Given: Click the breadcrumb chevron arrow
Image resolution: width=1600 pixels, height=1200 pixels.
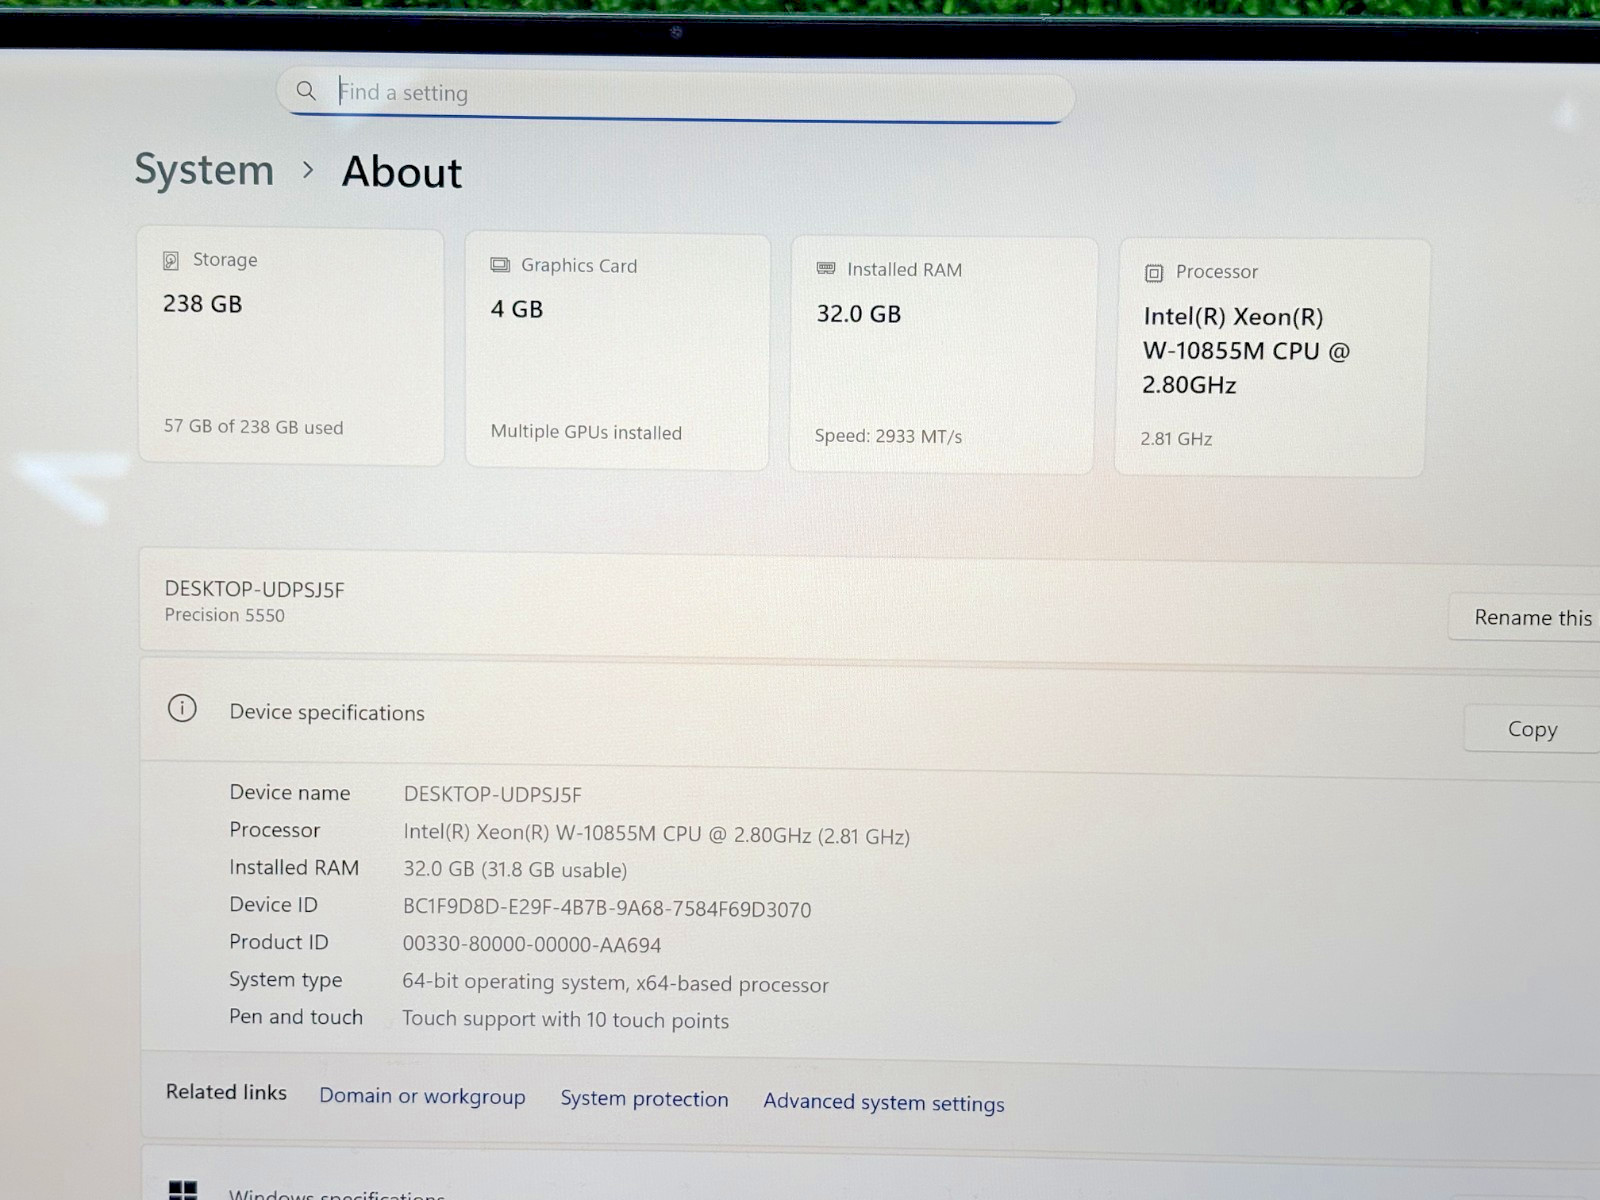Looking at the screenshot, I should 308,171.
